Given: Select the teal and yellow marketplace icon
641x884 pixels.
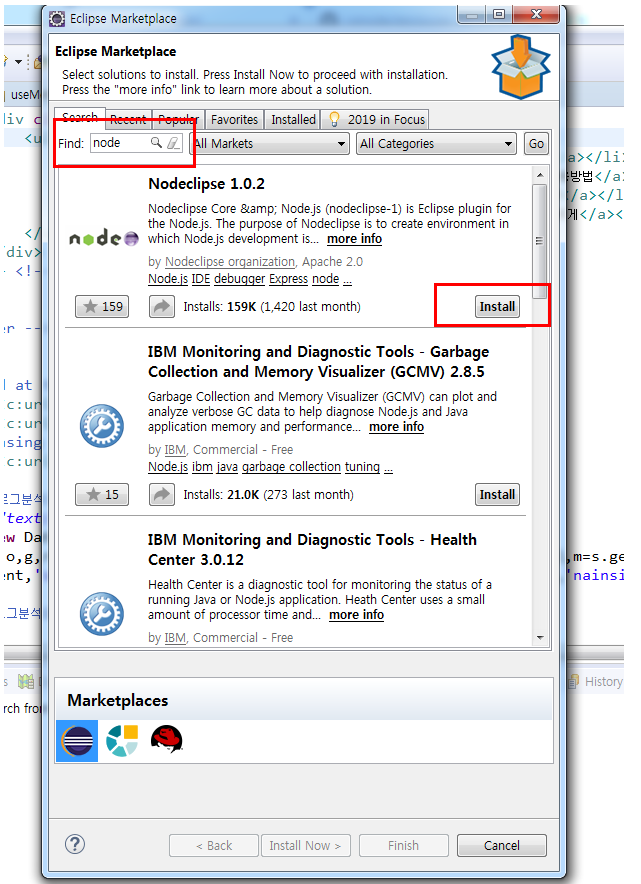Looking at the screenshot, I should pyautogui.click(x=122, y=741).
